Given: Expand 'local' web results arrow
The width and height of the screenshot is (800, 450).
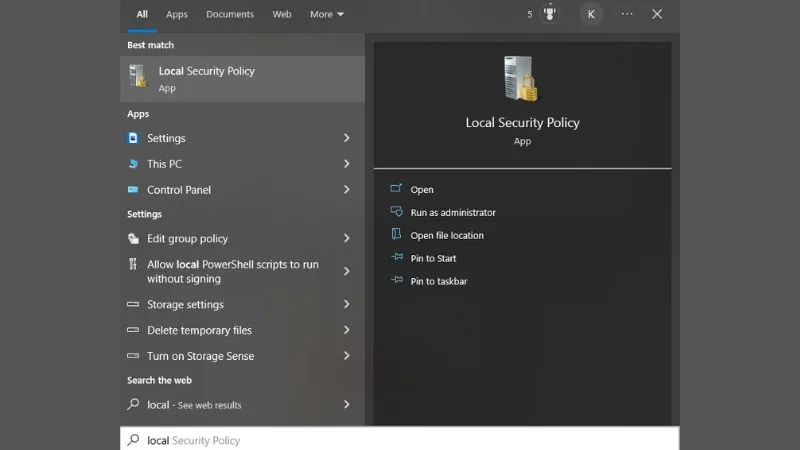Looking at the screenshot, I should [346, 404].
